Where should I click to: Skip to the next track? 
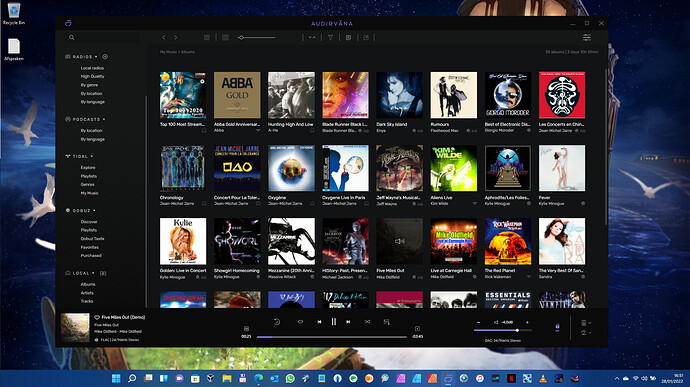point(348,322)
